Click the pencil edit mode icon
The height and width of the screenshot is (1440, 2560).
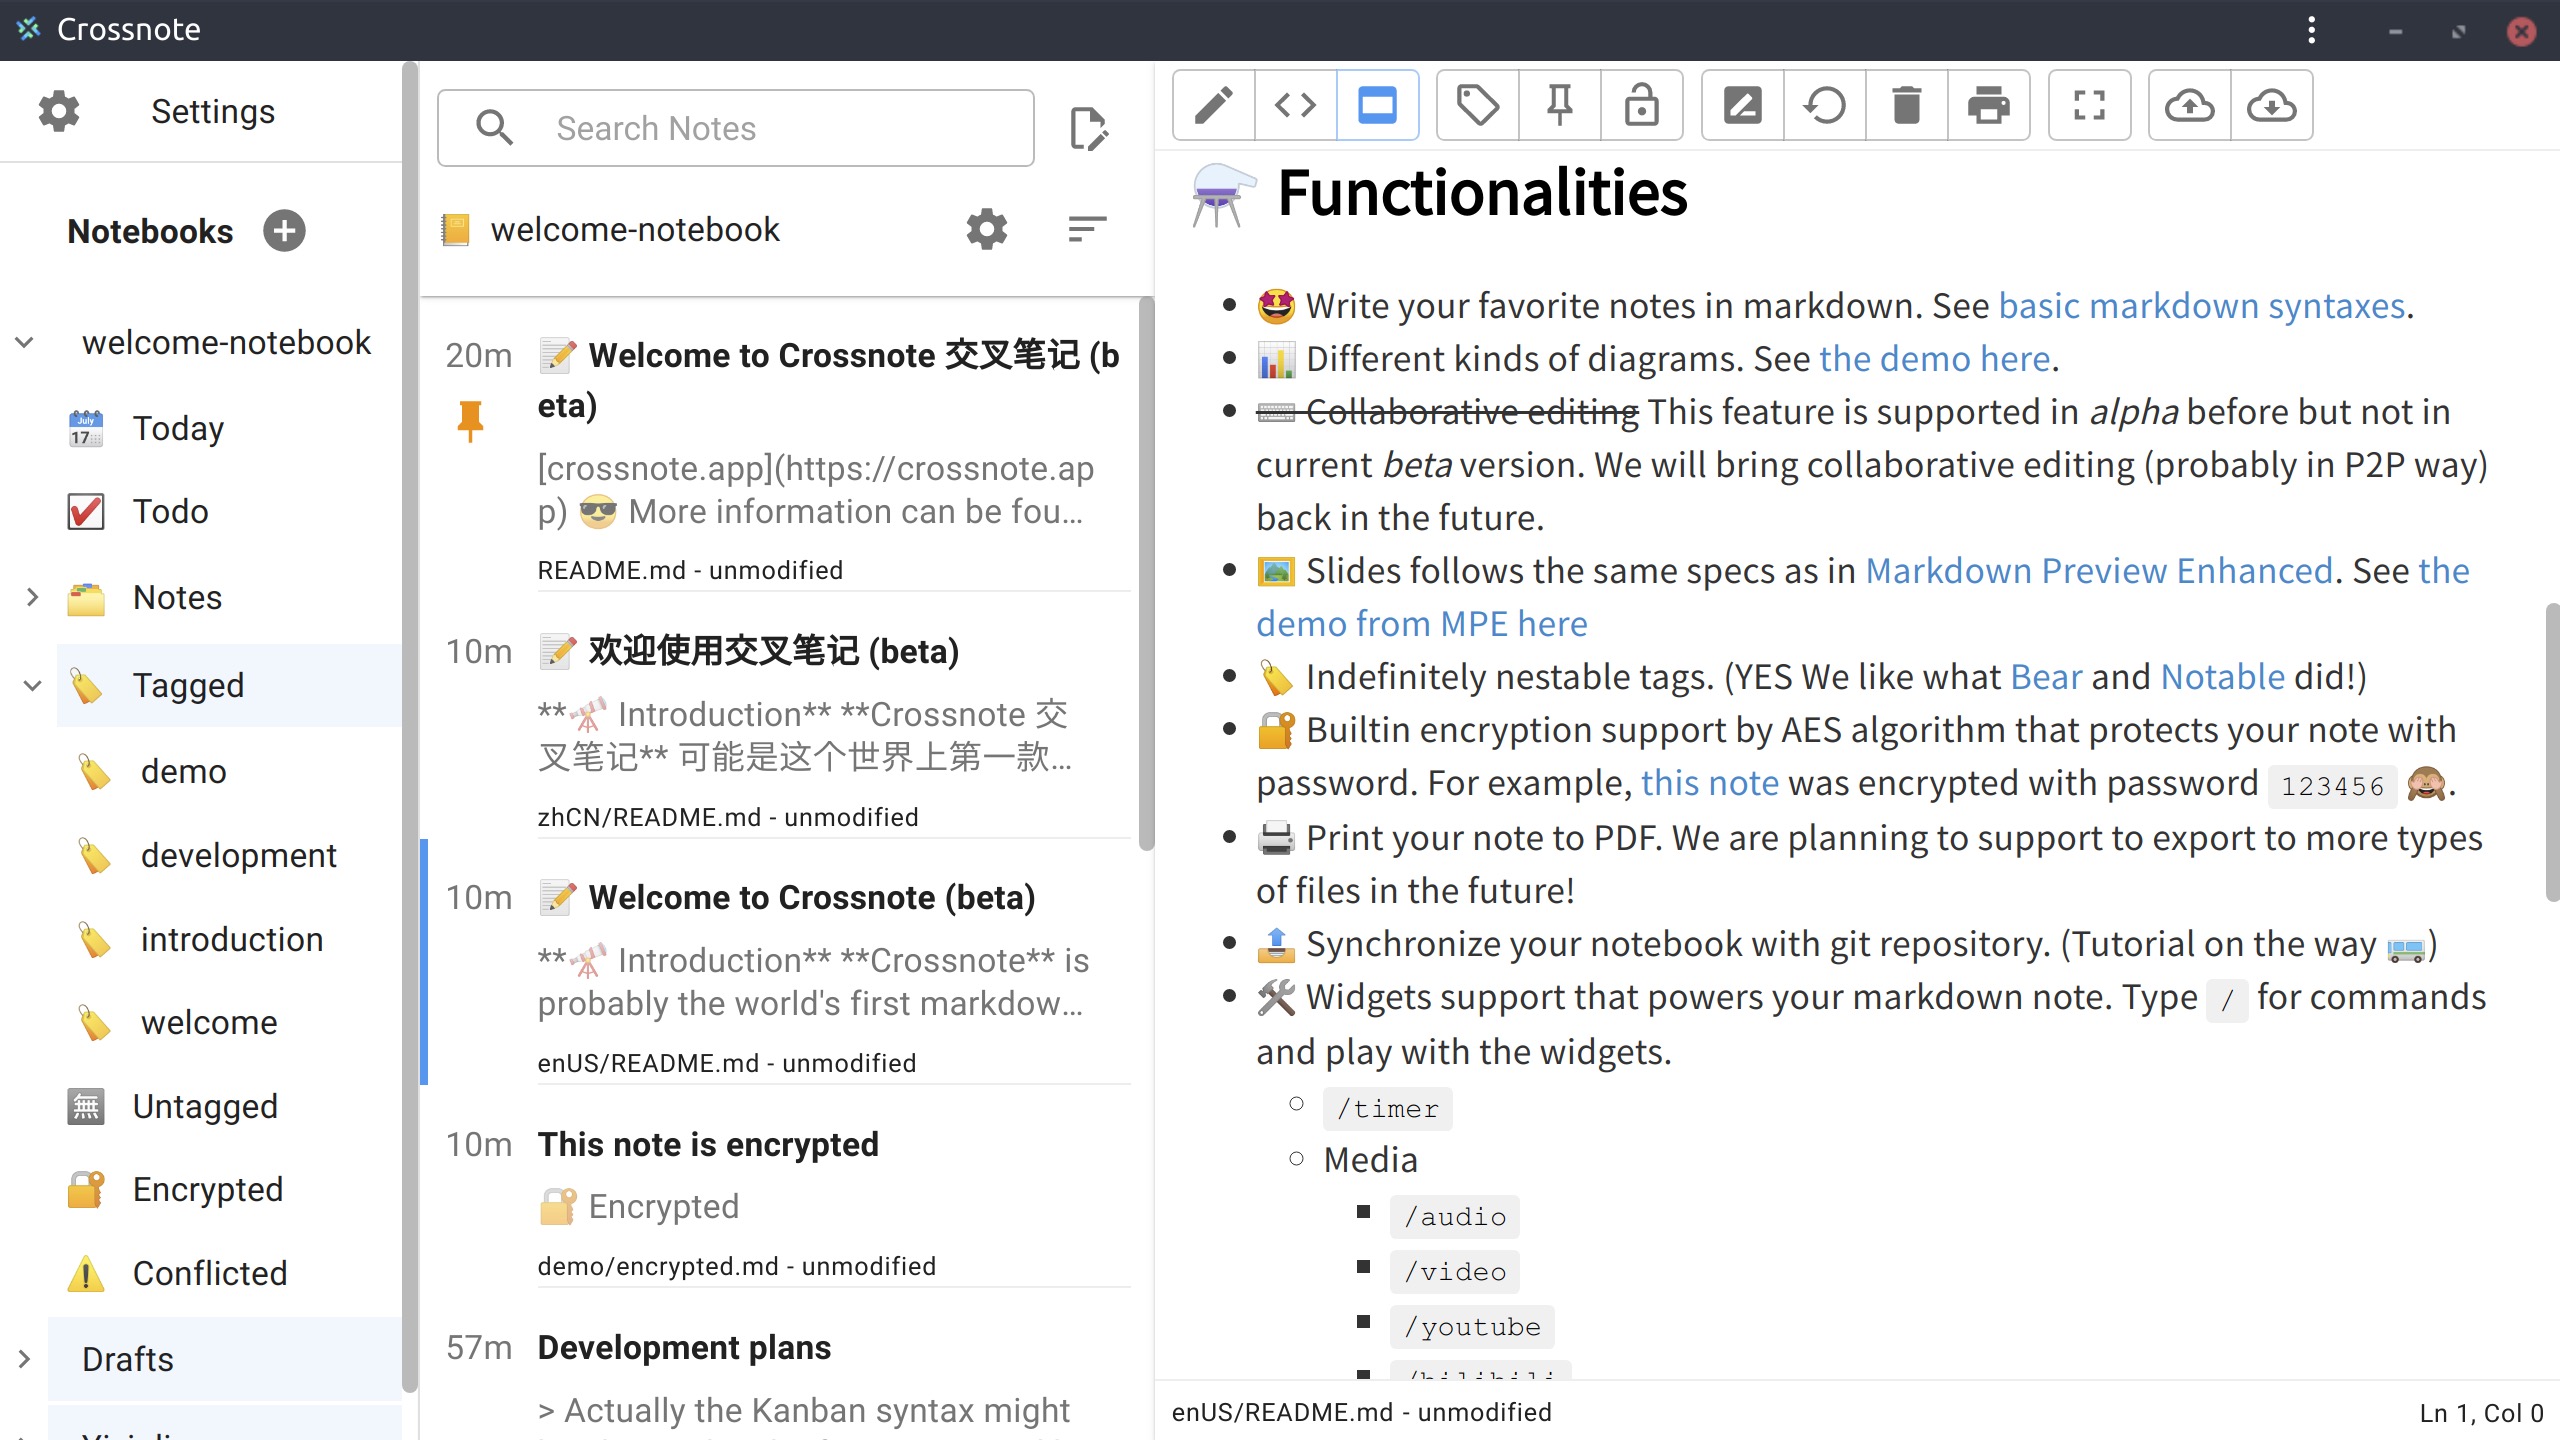click(1213, 105)
